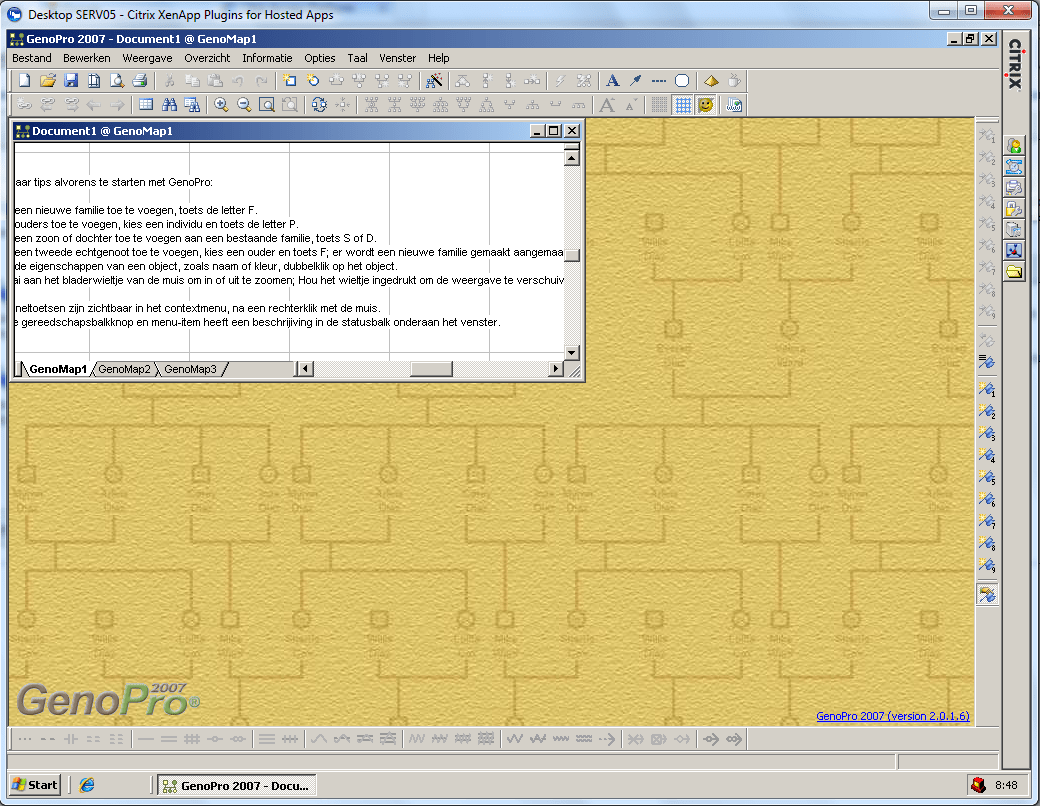The height and width of the screenshot is (806, 1040).
Task: Toggle the grid display button
Action: [x=682, y=105]
